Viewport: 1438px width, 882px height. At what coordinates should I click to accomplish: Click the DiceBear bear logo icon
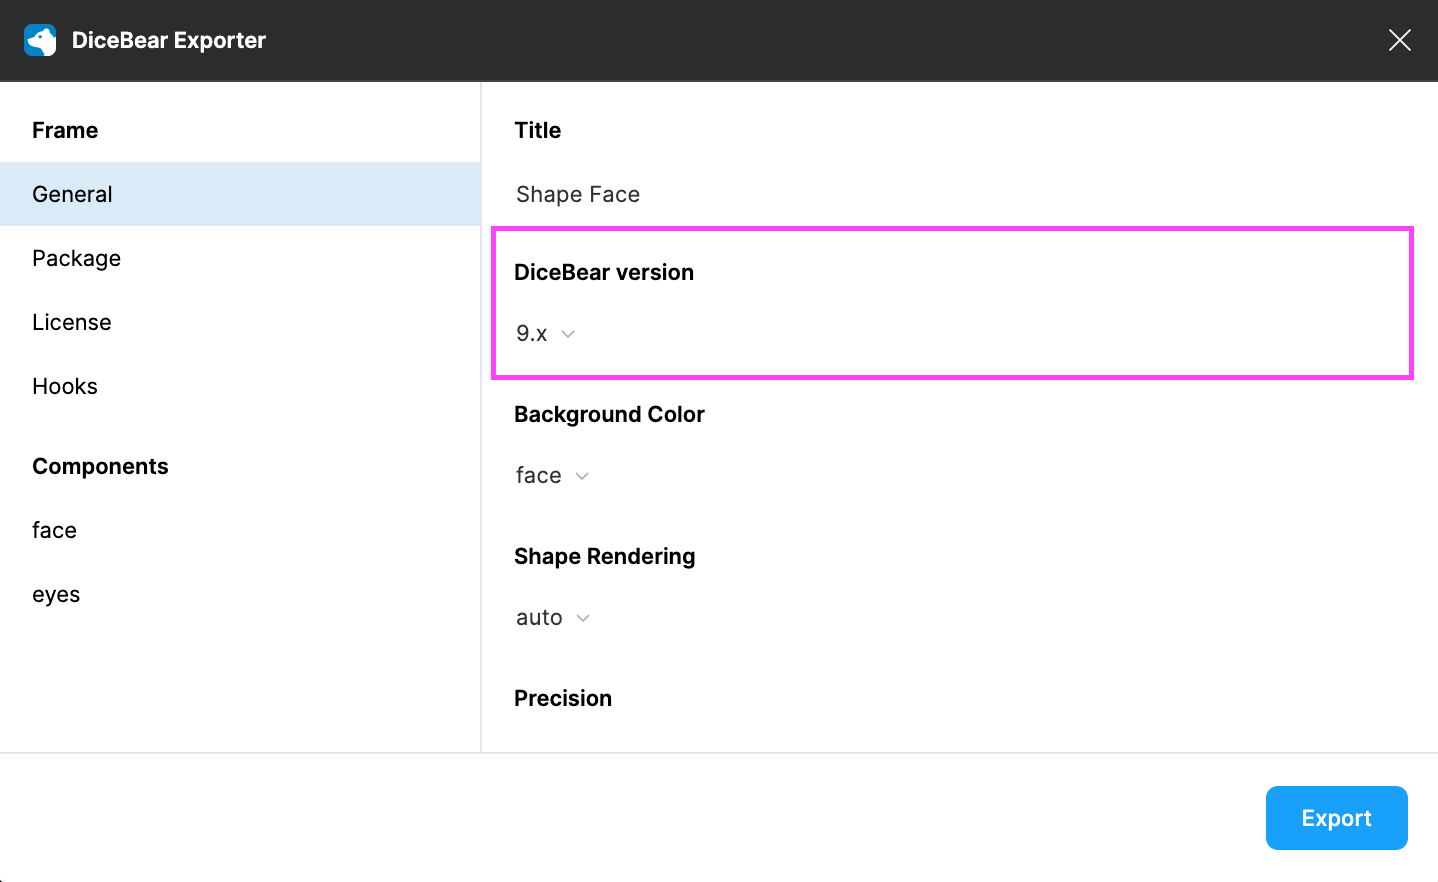click(39, 40)
